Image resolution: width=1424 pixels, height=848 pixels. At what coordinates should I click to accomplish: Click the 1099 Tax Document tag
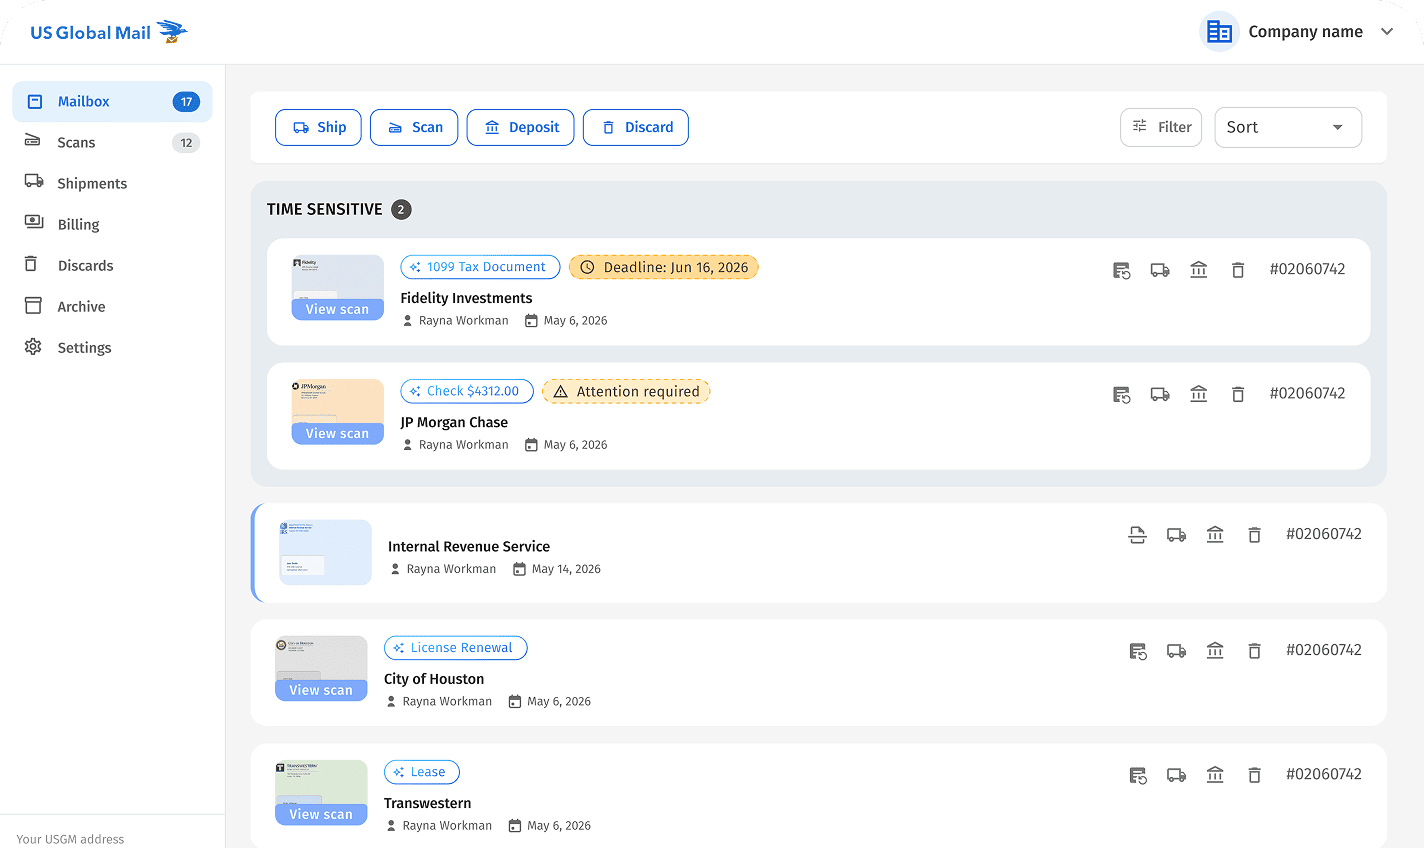(480, 267)
